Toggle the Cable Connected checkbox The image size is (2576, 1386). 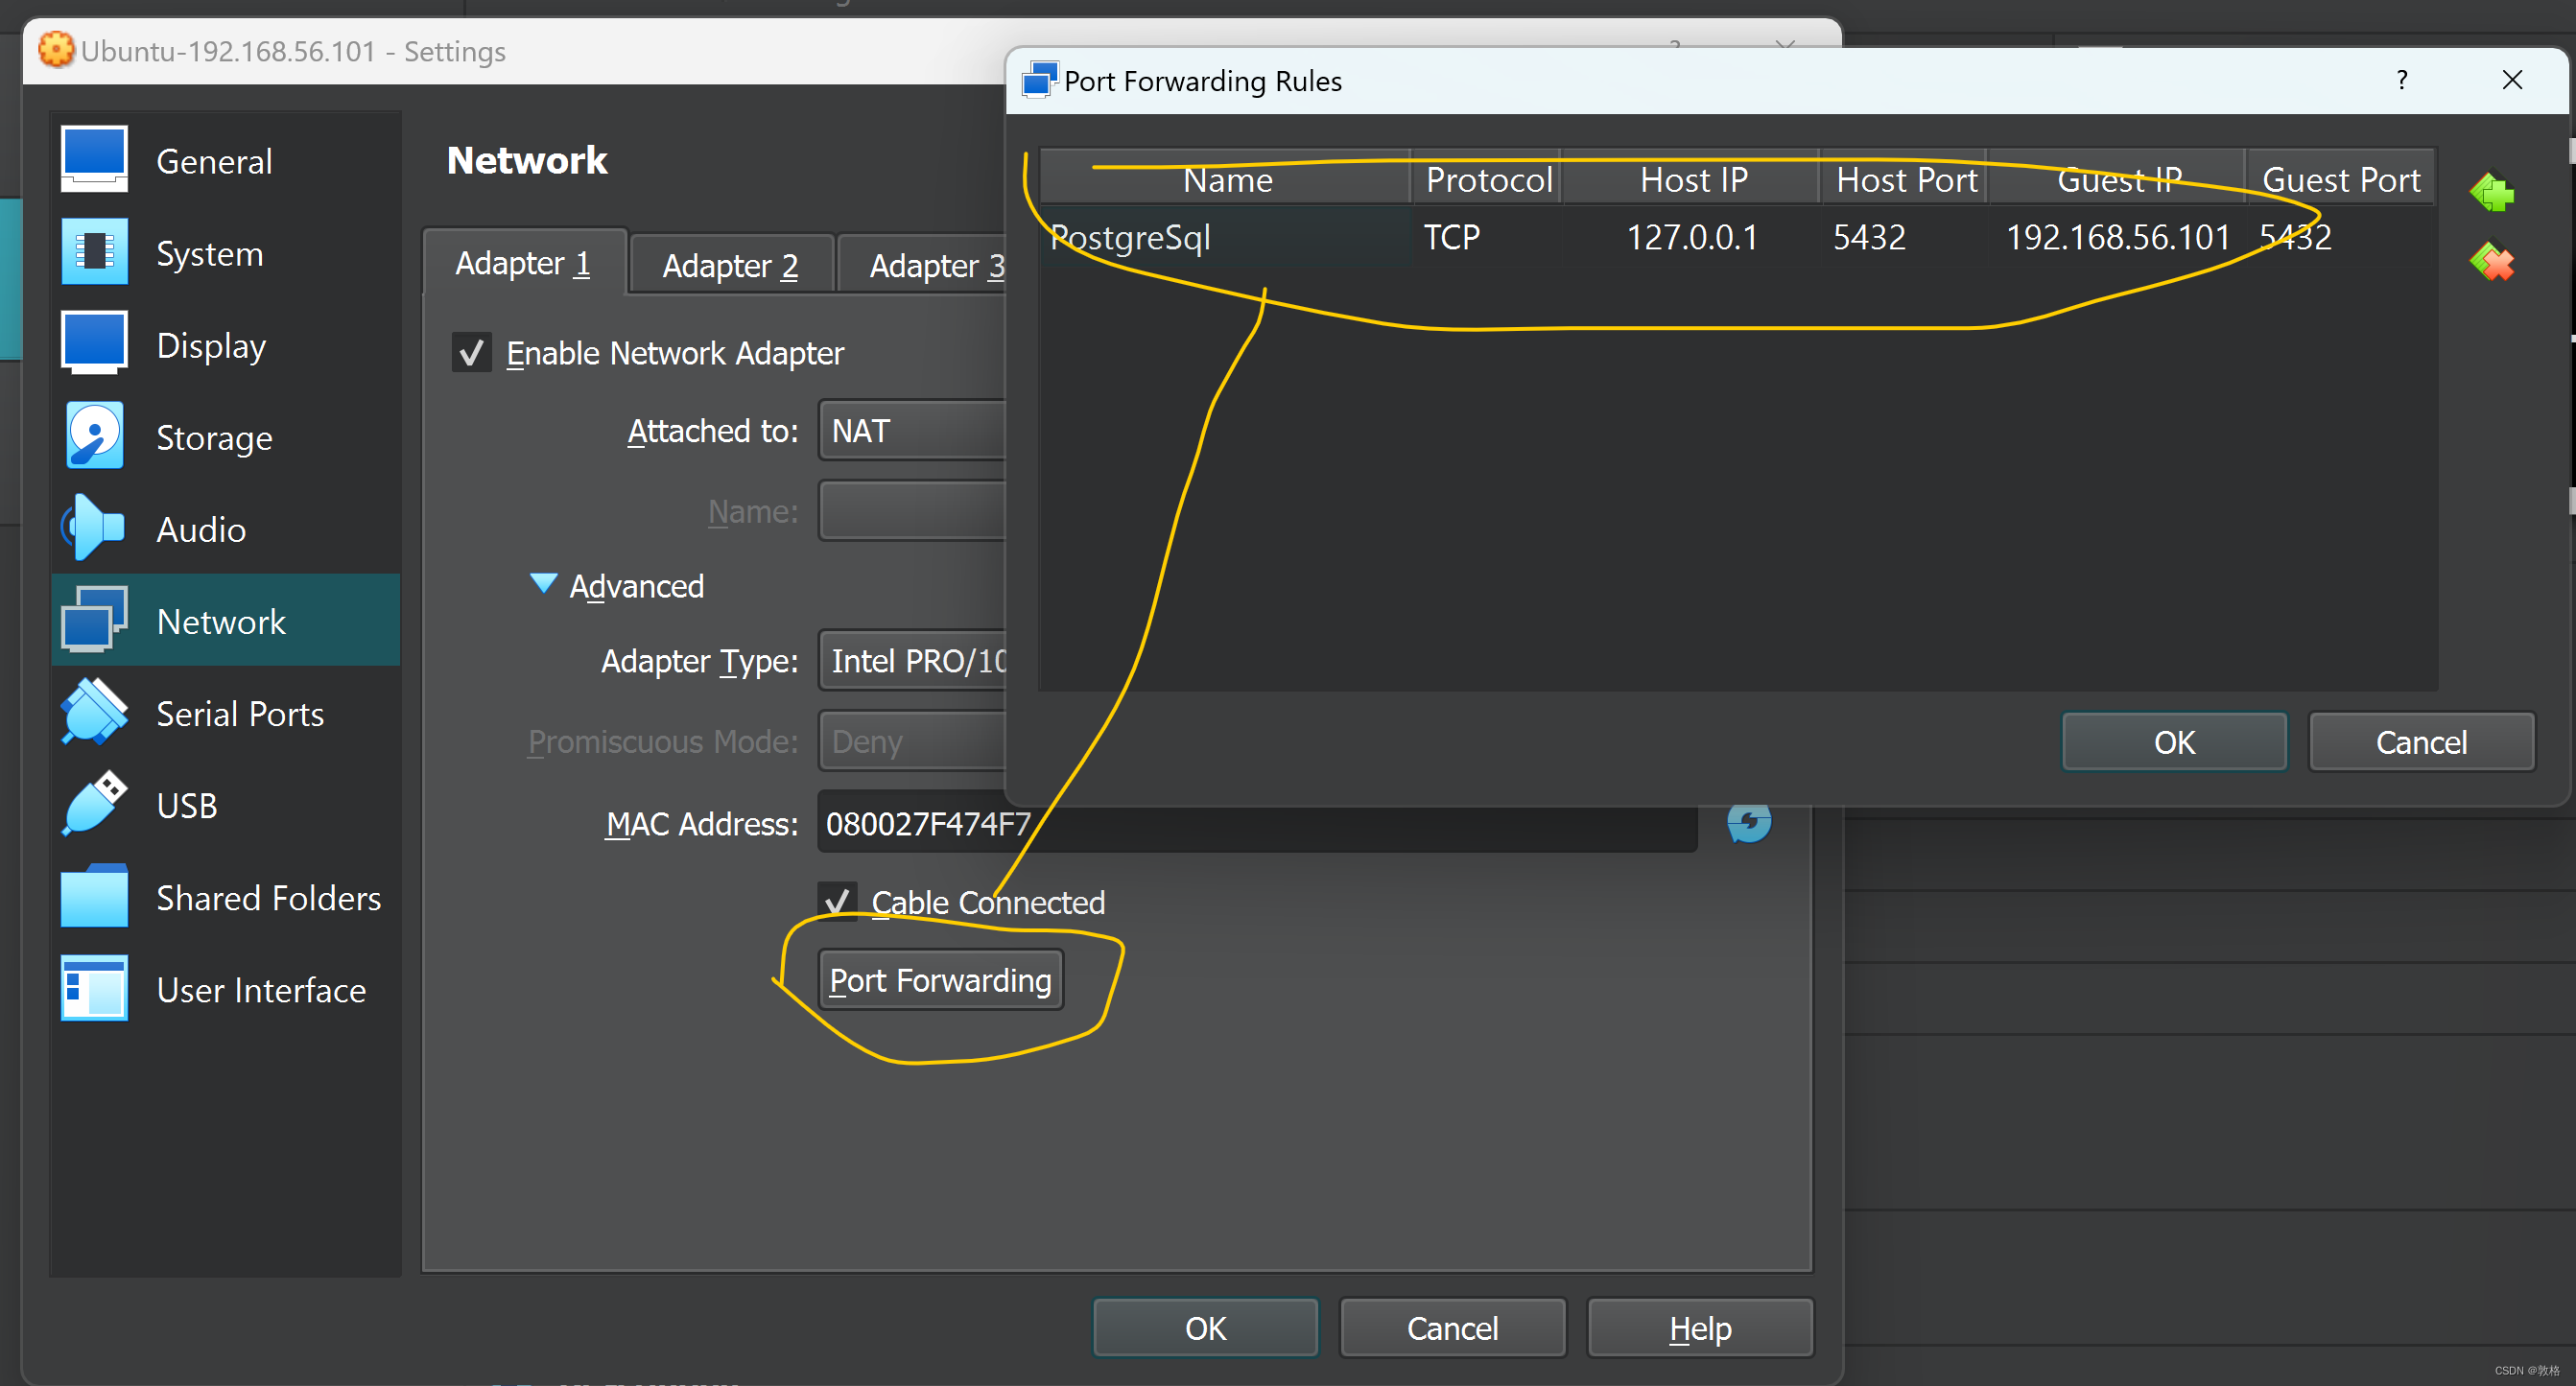click(837, 902)
